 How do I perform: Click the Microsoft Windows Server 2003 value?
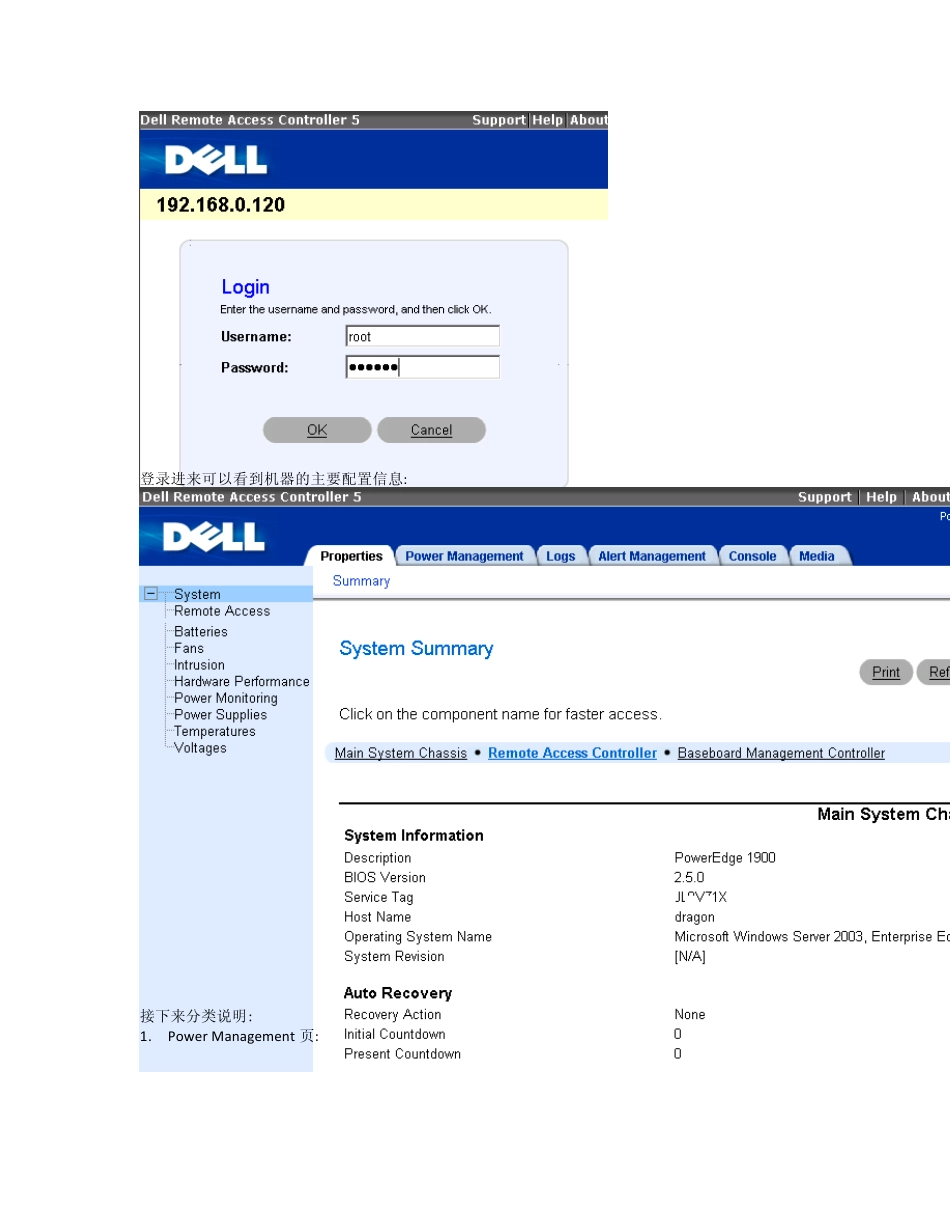point(812,937)
